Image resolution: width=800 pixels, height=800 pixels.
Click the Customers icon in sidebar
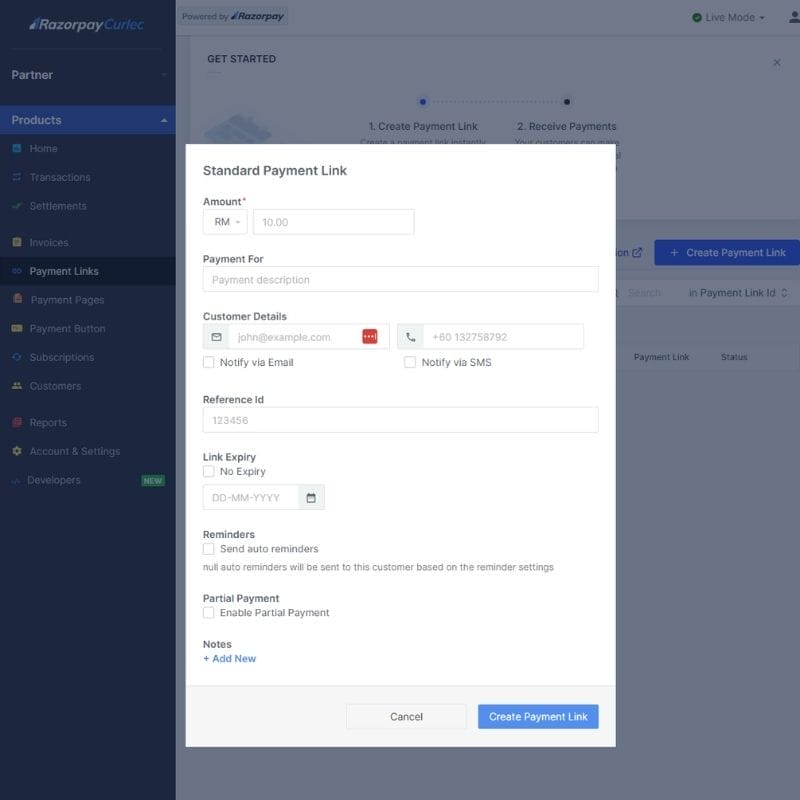click(x=17, y=386)
